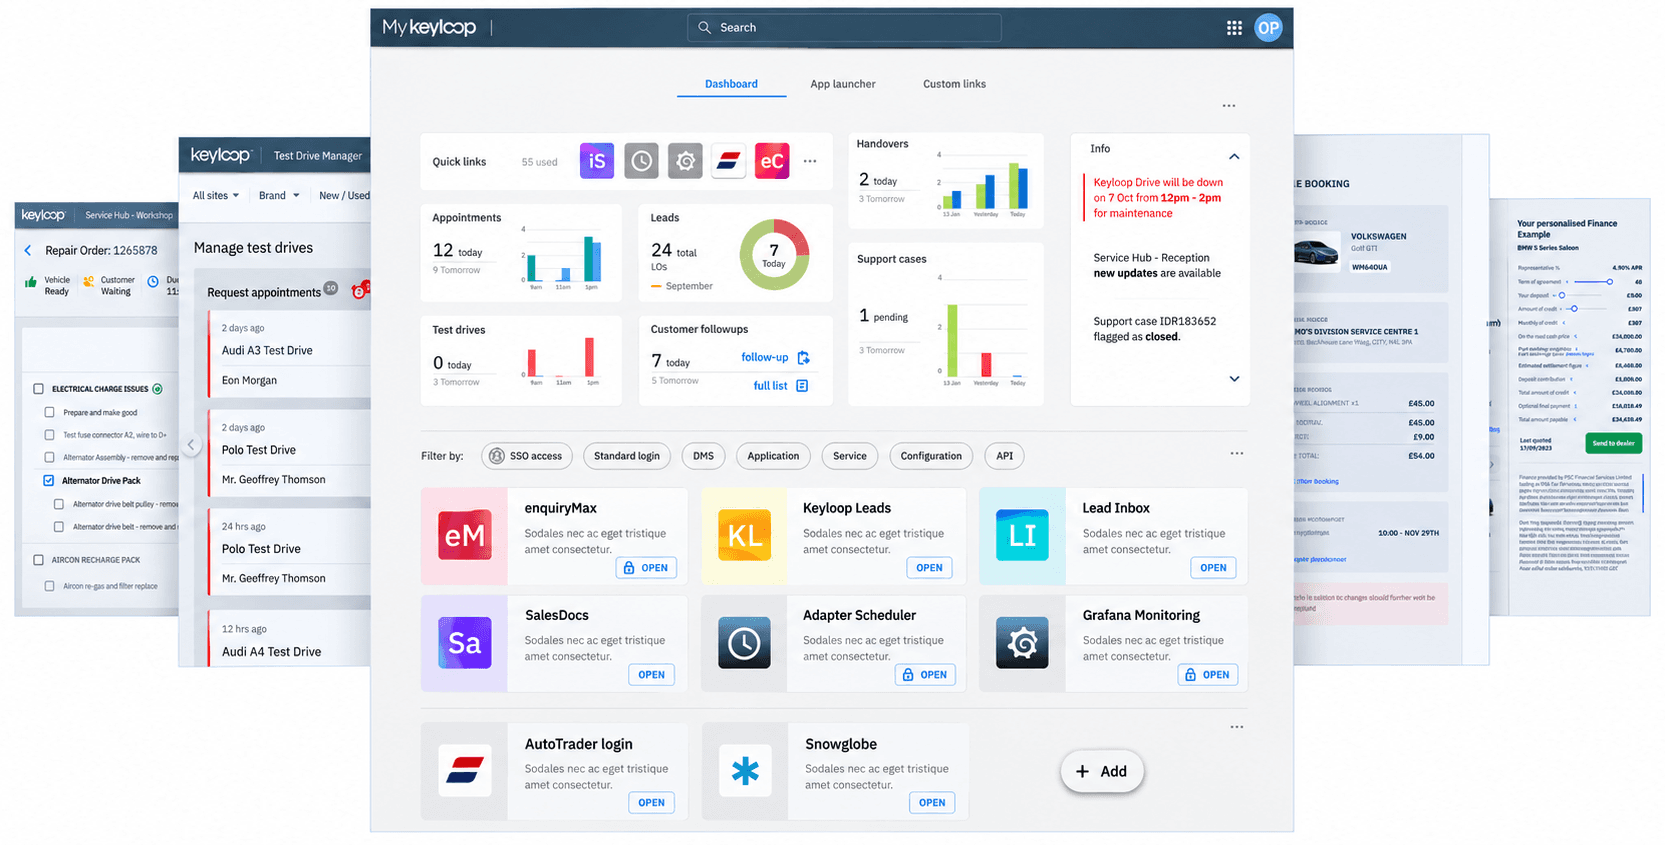
Task: Open quick links more options ellipsis
Action: (810, 161)
